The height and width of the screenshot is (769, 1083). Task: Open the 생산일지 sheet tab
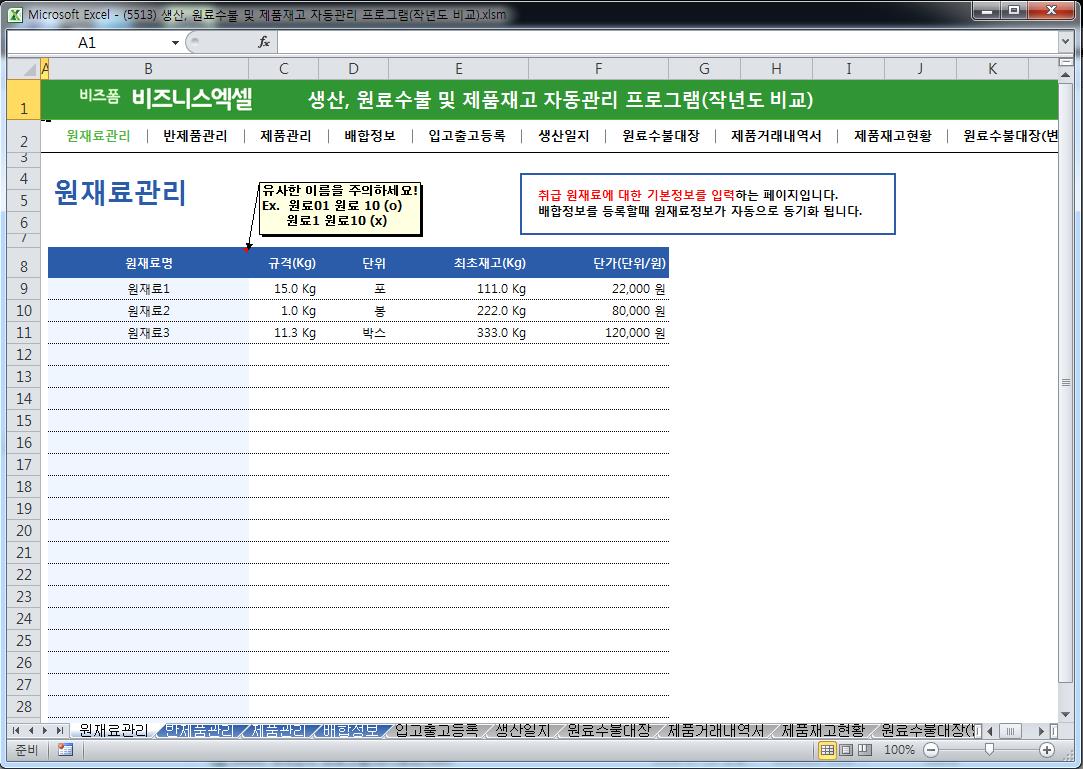pyautogui.click(x=522, y=731)
